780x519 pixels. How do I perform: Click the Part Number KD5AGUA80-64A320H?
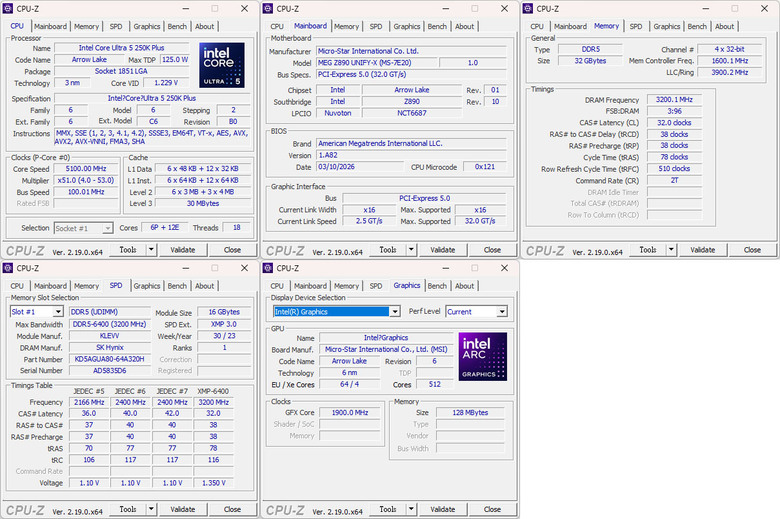click(x=109, y=359)
